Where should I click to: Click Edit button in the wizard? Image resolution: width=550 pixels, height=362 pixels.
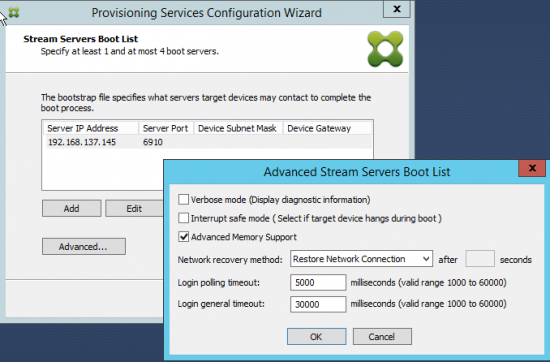134,208
